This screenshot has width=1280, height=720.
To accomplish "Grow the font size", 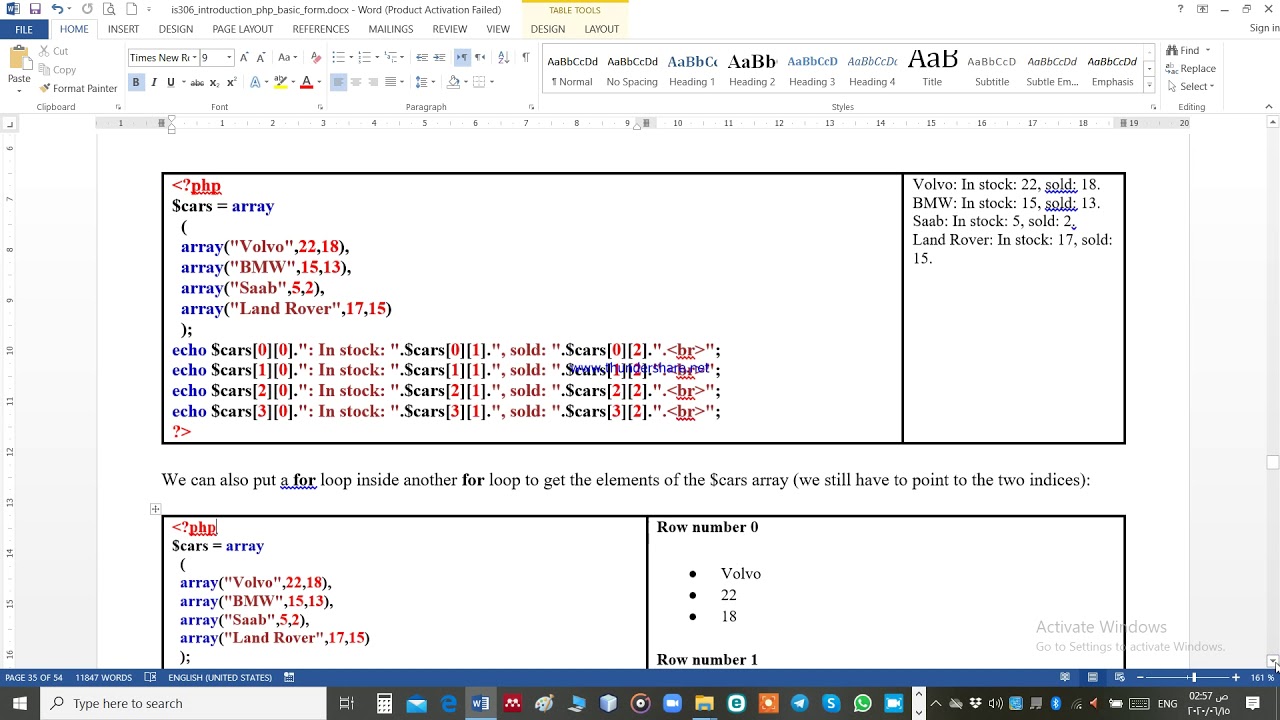I will [x=246, y=58].
